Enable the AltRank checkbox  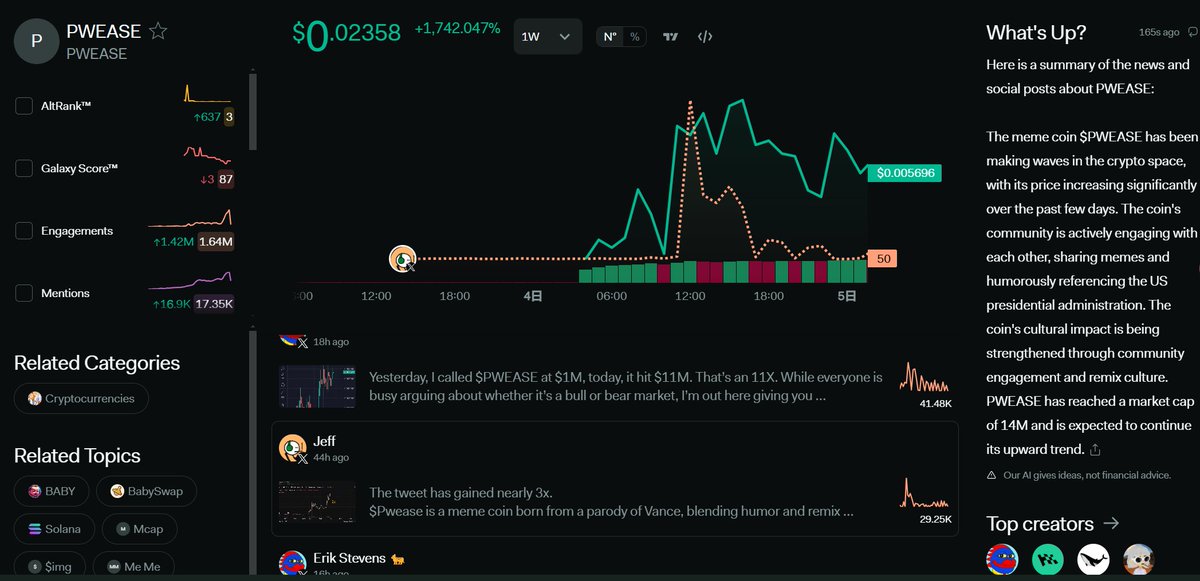click(x=25, y=106)
